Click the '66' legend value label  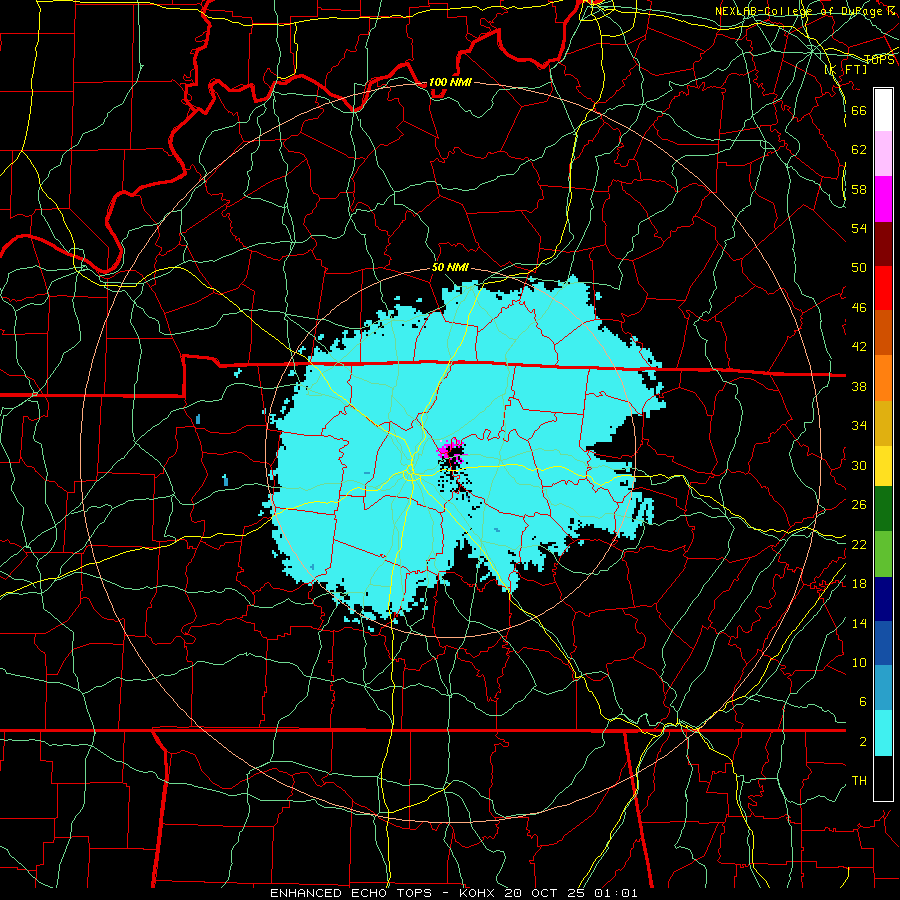coord(859,111)
